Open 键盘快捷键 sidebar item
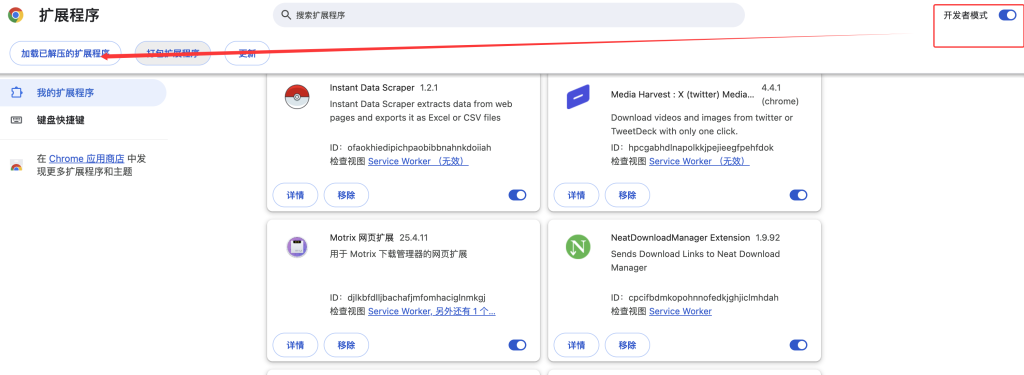The height and width of the screenshot is (375, 1024). click(83, 120)
